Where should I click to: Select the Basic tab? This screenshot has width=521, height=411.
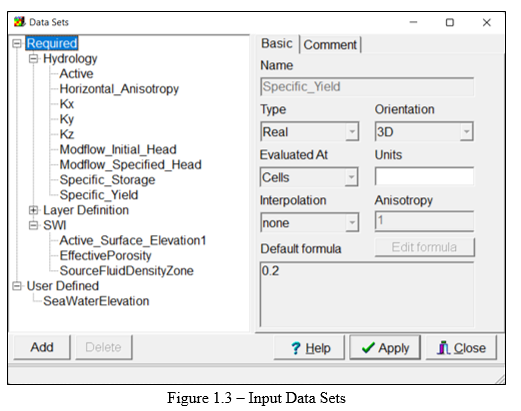click(277, 44)
